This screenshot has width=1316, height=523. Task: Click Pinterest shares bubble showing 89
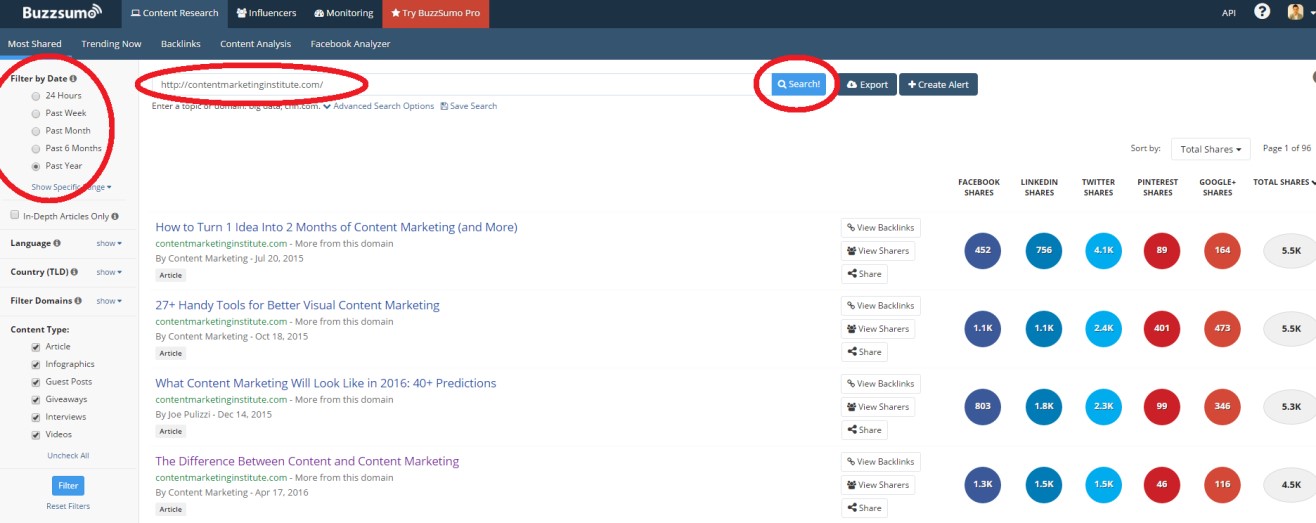pos(1162,250)
